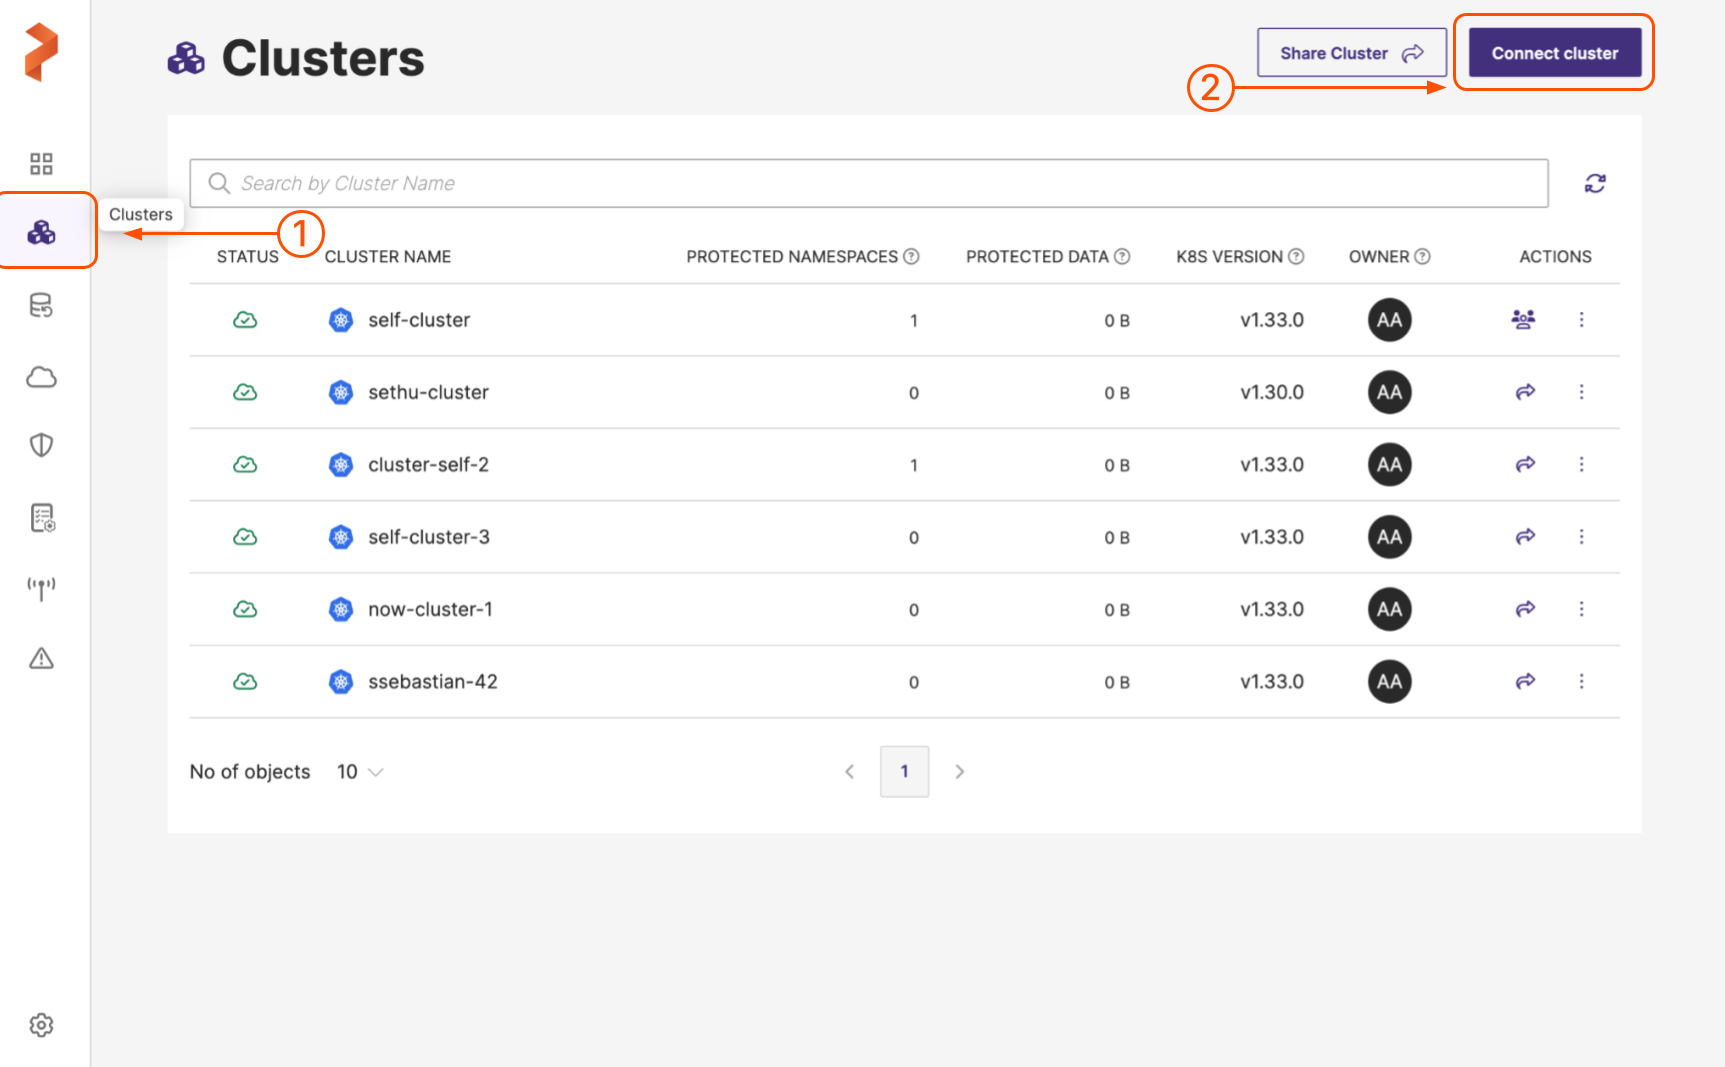Open three-dot menu for ssebastian-42
Viewport: 1725px width, 1067px height.
pos(1581,681)
